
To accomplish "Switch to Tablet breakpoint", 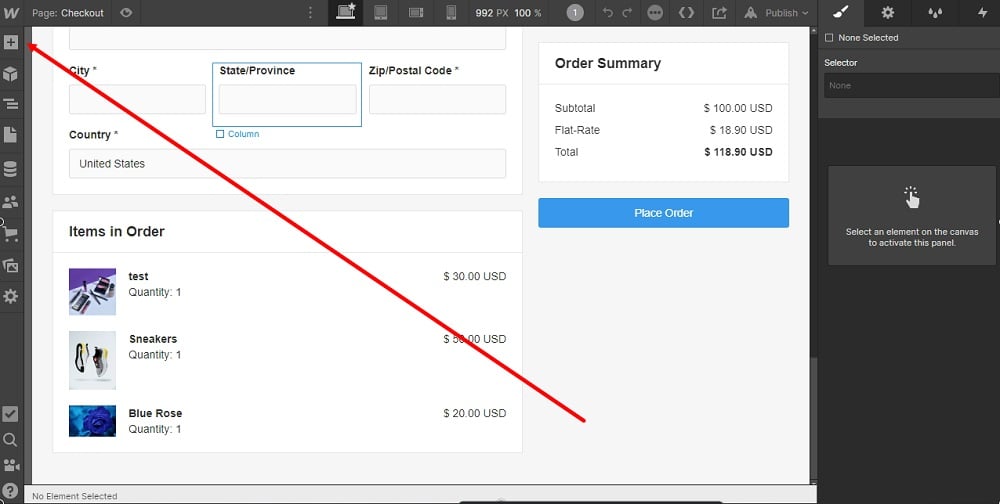I will point(381,13).
